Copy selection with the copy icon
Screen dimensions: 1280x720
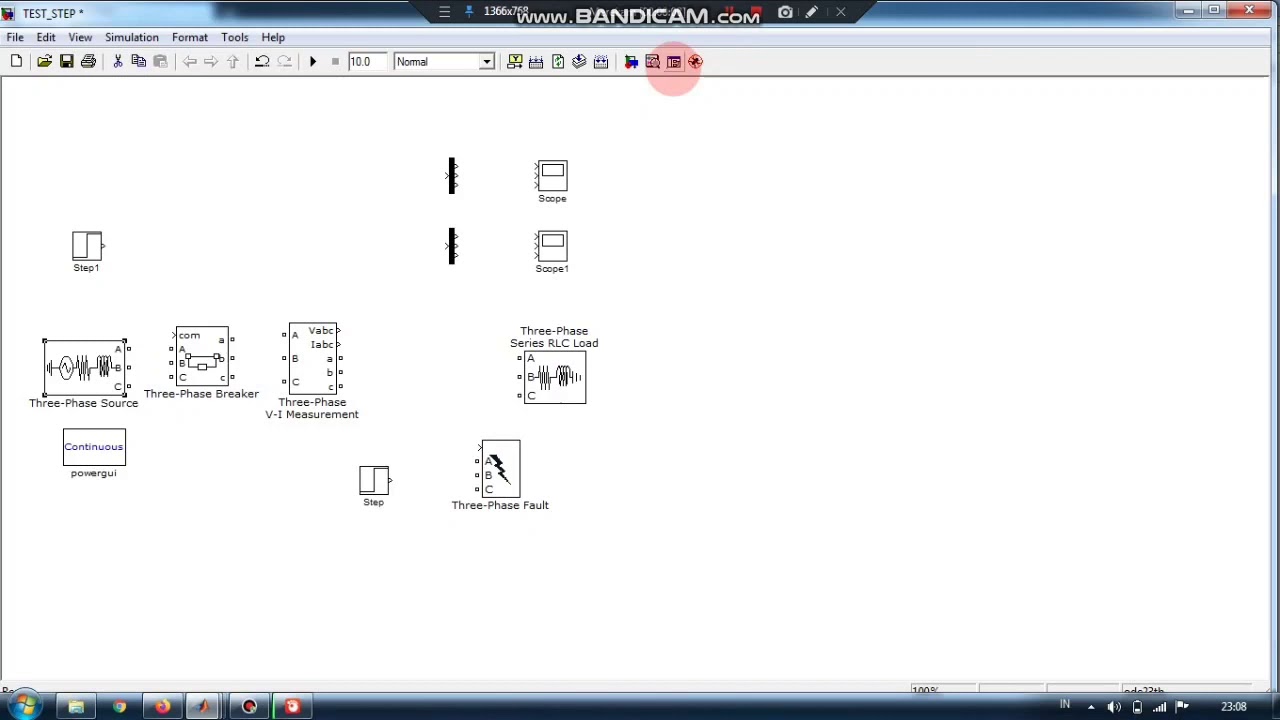(x=139, y=62)
